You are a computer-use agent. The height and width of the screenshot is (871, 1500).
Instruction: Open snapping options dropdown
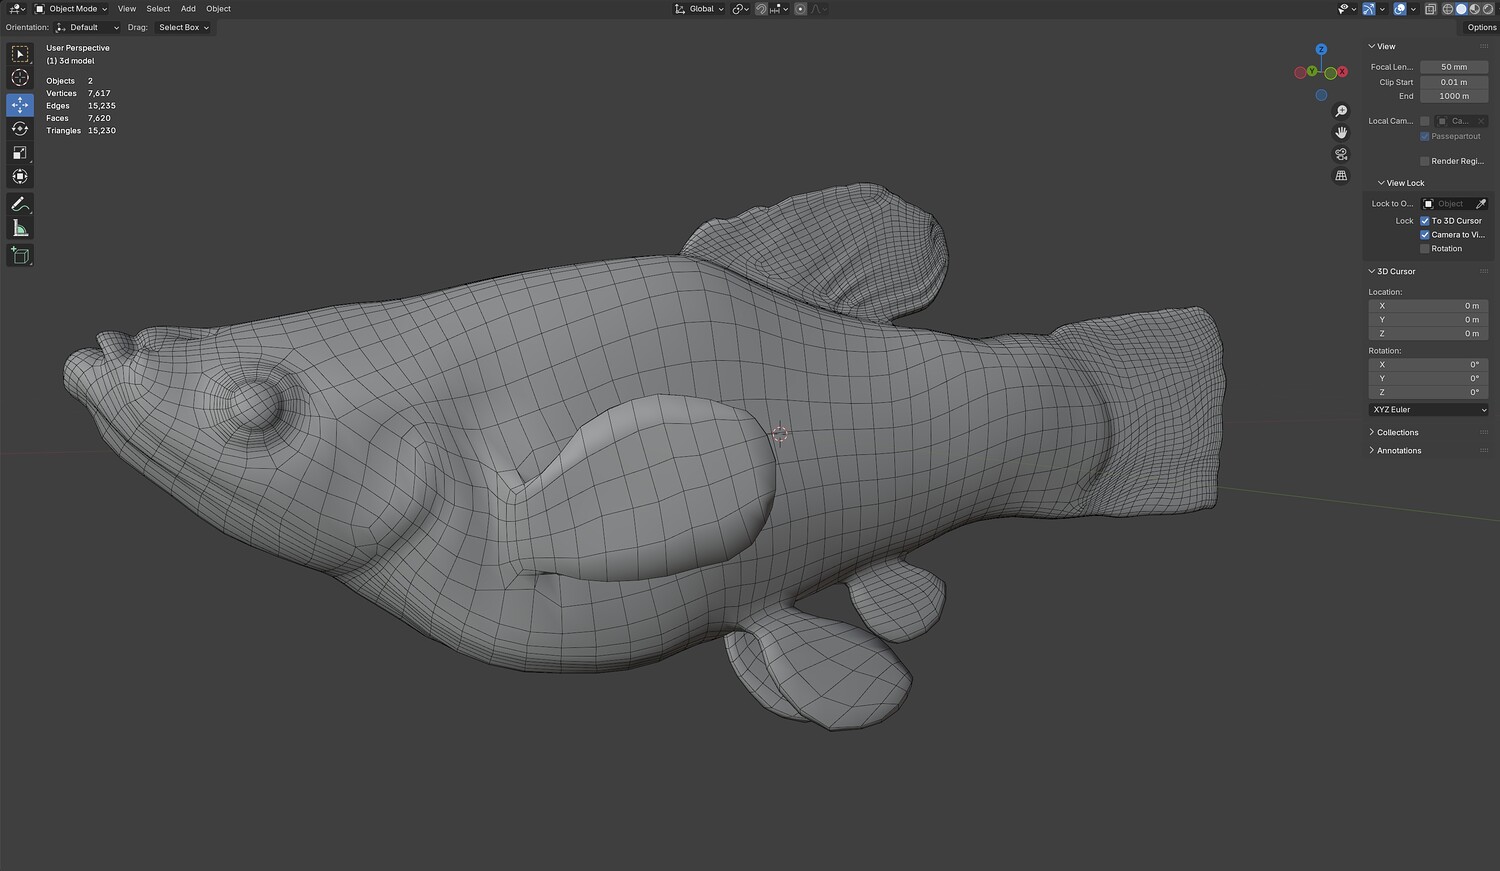pos(778,9)
